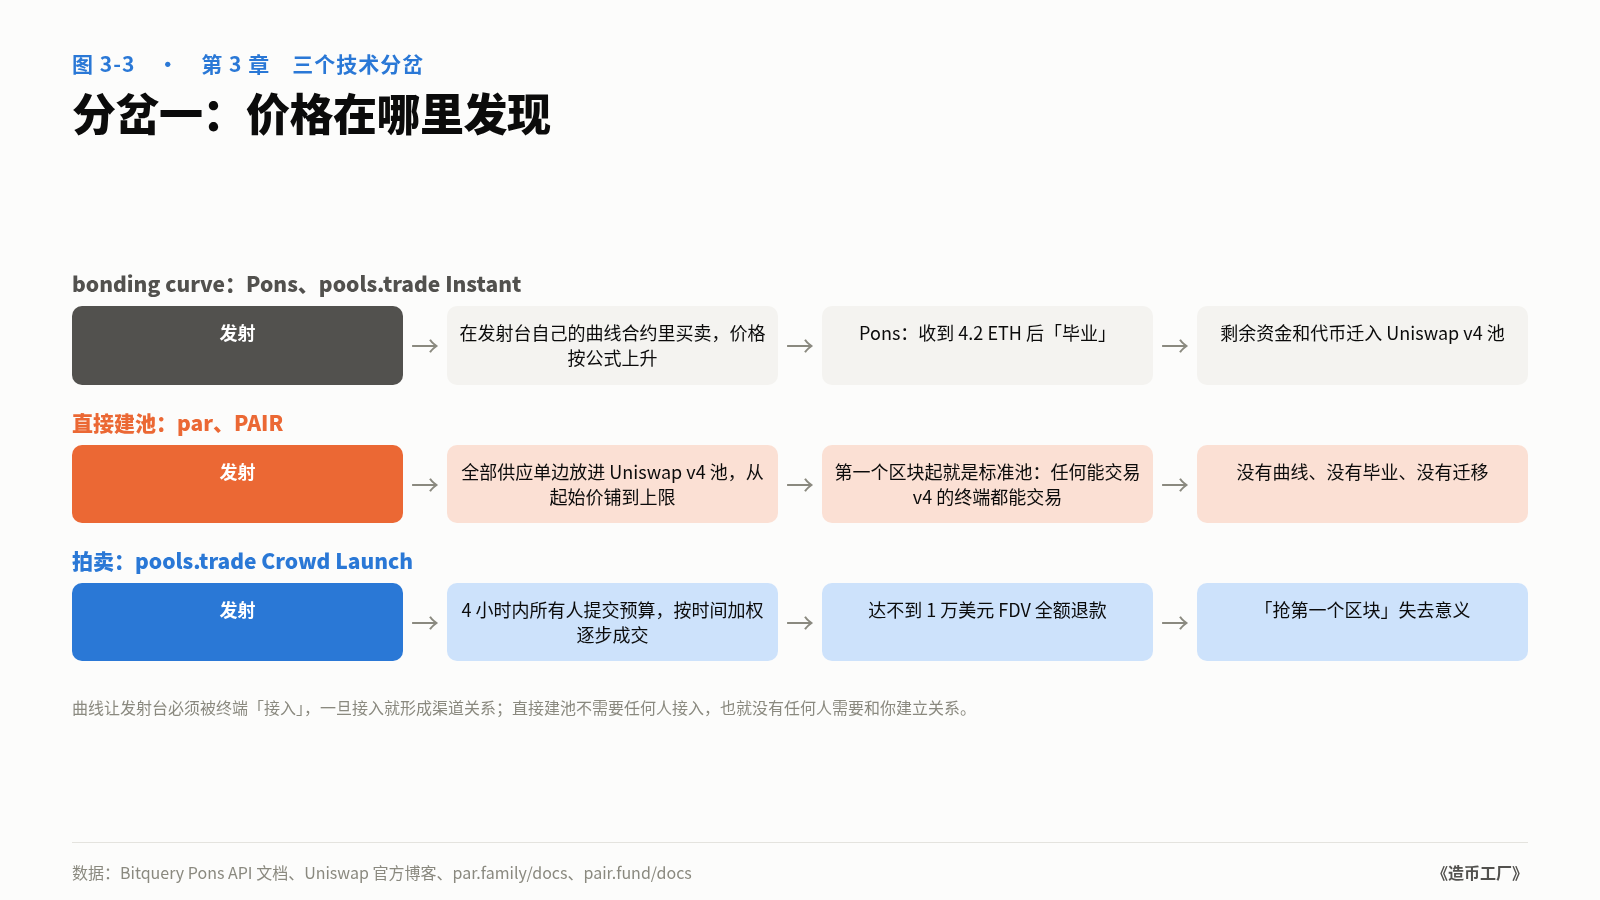Screen dimensions: 1600x900
Task: Click the data source line starting 数据：Bitquery
Action: pos(382,873)
